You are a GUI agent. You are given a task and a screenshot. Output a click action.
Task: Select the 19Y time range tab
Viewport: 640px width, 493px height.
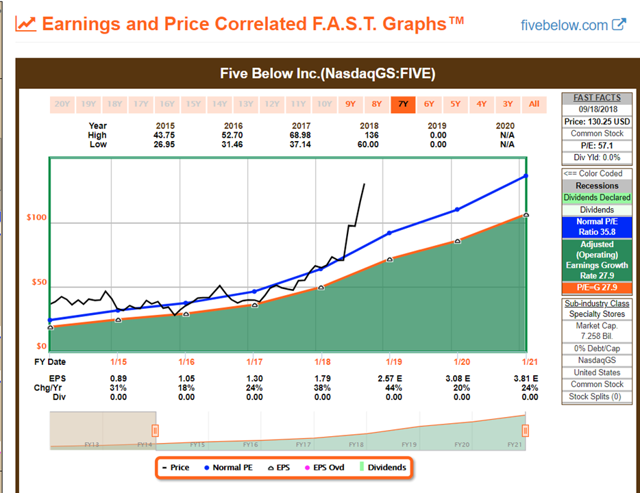[x=88, y=104]
